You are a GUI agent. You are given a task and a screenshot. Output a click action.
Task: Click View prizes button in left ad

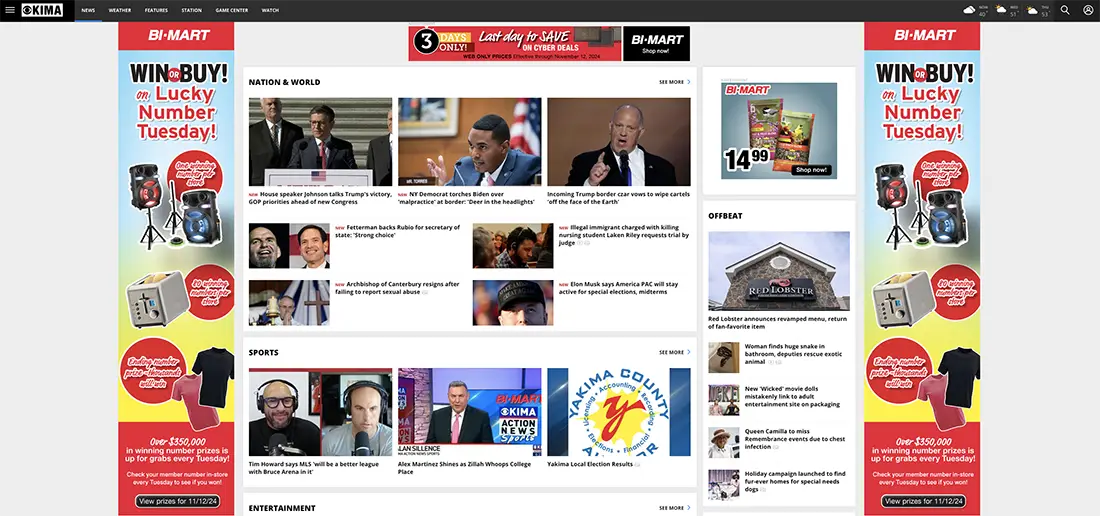pyautogui.click(x=177, y=501)
